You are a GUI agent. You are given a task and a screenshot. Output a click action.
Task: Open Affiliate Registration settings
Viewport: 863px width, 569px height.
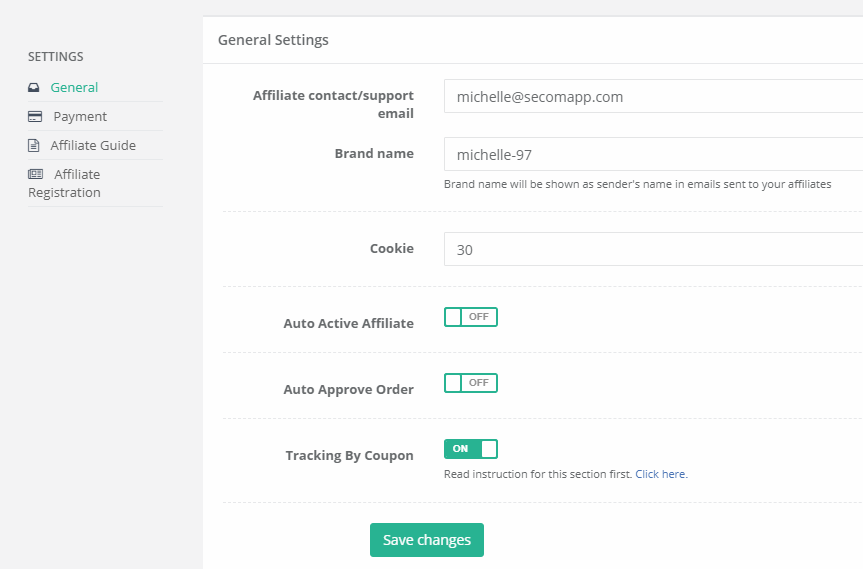pyautogui.click(x=64, y=183)
